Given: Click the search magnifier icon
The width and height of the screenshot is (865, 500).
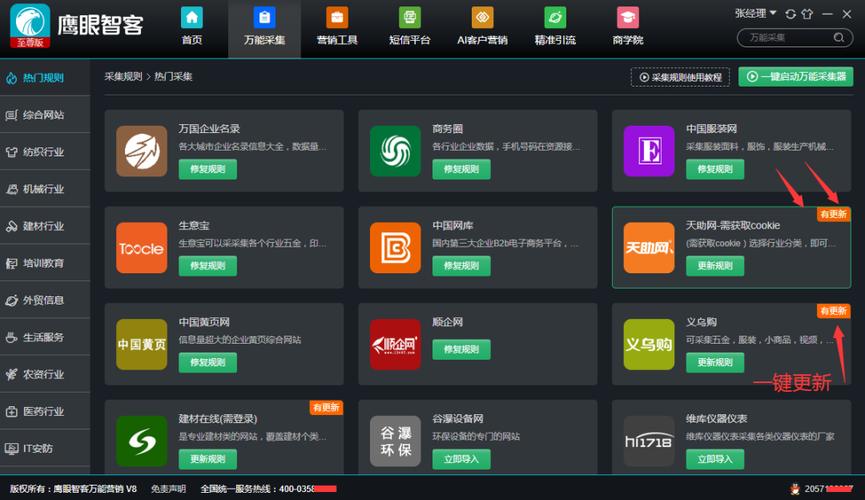Looking at the screenshot, I should click(x=839, y=38).
